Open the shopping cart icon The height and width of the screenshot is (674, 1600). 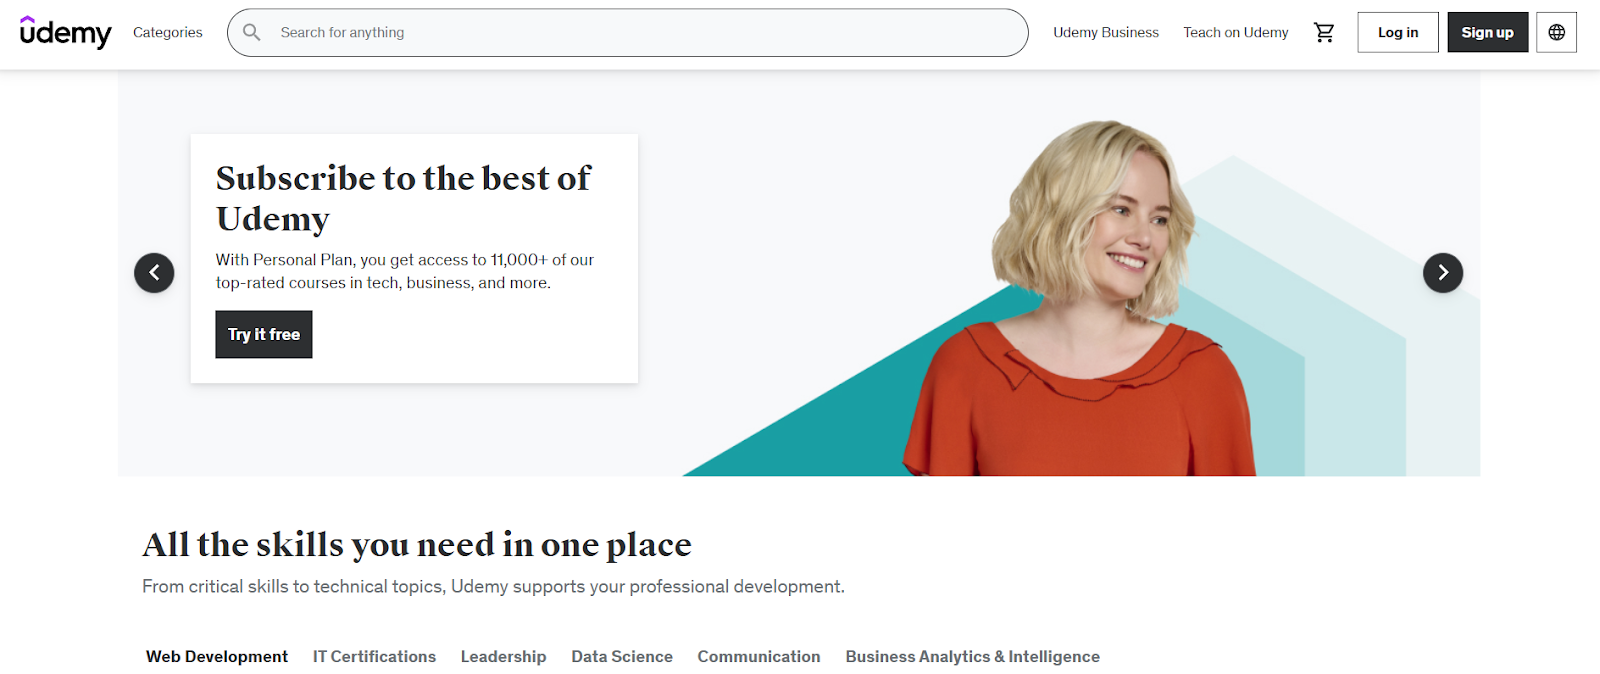pyautogui.click(x=1325, y=33)
